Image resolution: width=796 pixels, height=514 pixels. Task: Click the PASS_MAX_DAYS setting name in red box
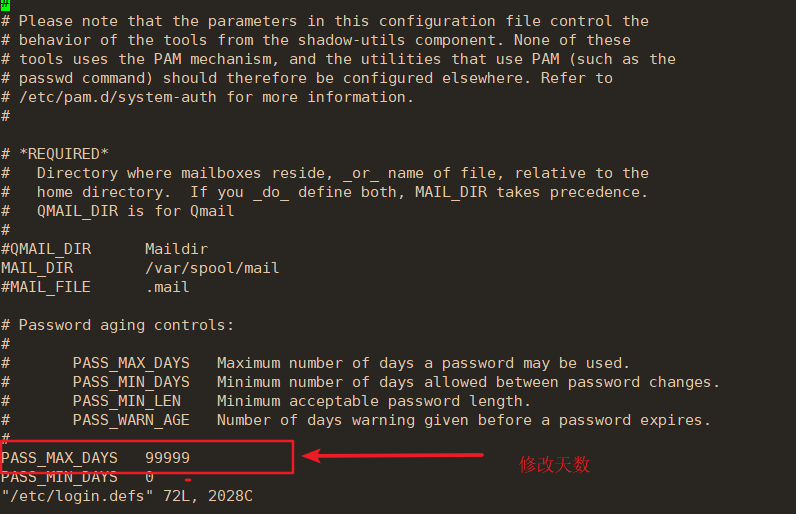click(x=59, y=458)
